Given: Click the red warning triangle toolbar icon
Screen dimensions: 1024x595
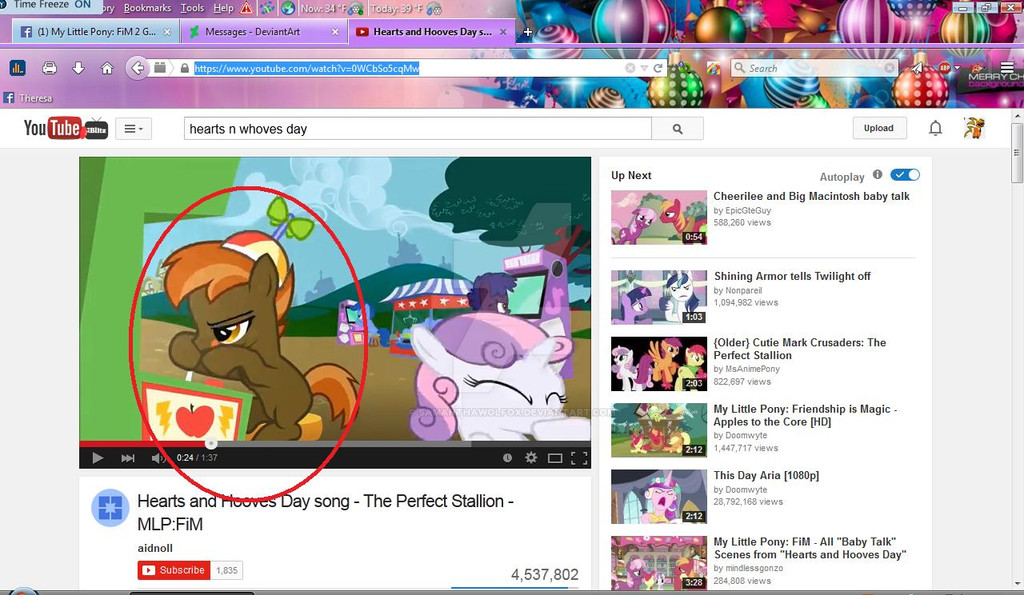Looking at the screenshot, I should 246,8.
